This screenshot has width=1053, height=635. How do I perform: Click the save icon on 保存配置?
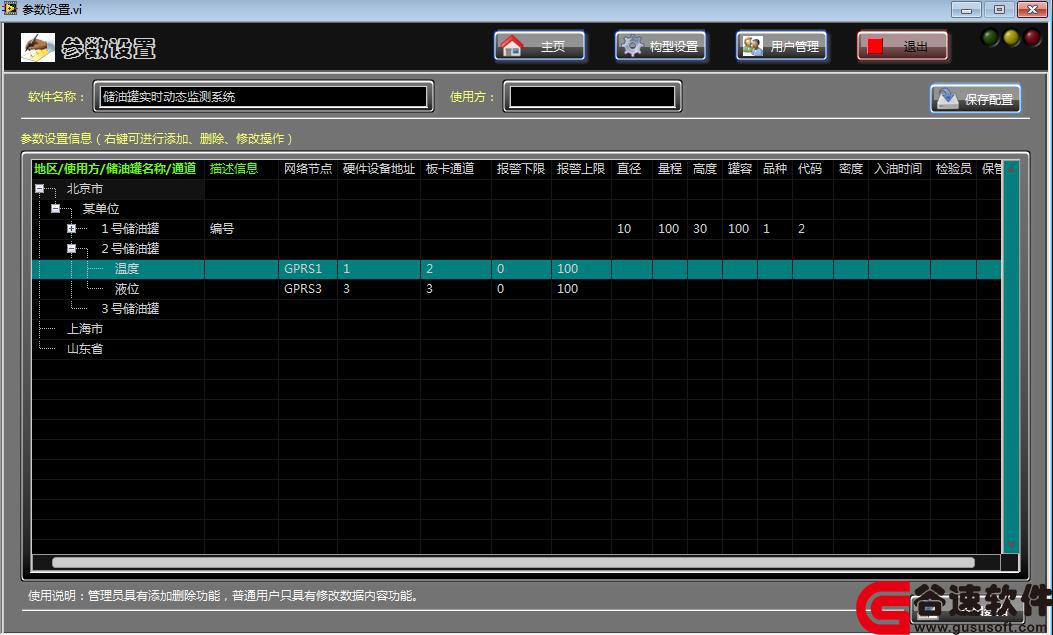(948, 99)
